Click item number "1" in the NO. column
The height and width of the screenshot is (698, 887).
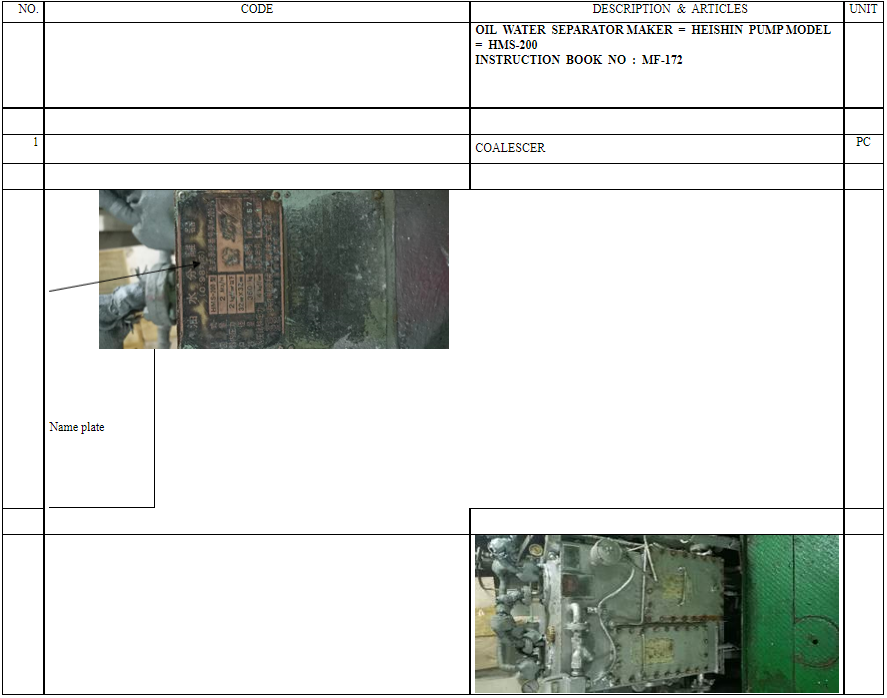pyautogui.click(x=35, y=142)
